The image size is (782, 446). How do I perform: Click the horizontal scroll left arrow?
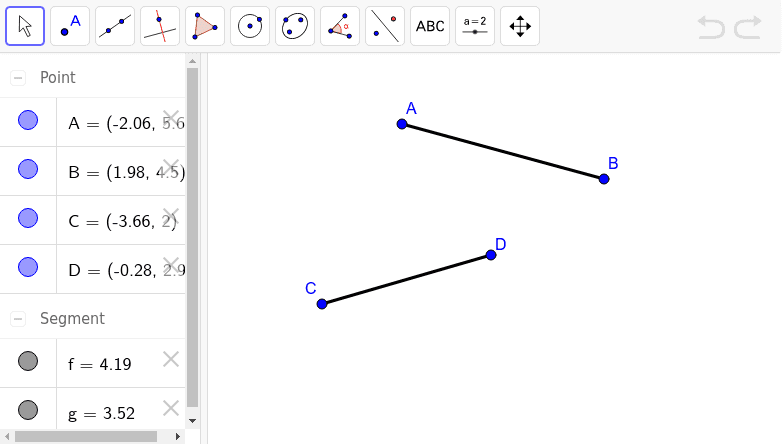[x=7, y=437]
